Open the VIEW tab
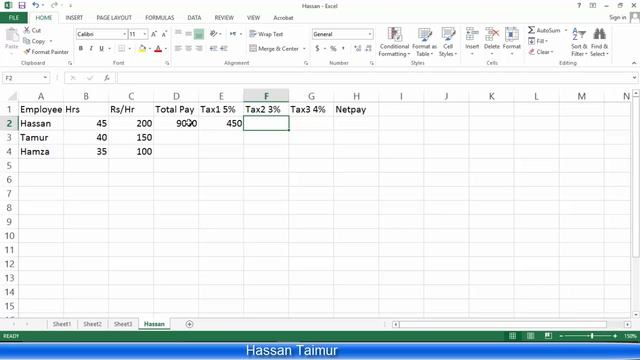The width and height of the screenshot is (640, 360). pyautogui.click(x=253, y=18)
